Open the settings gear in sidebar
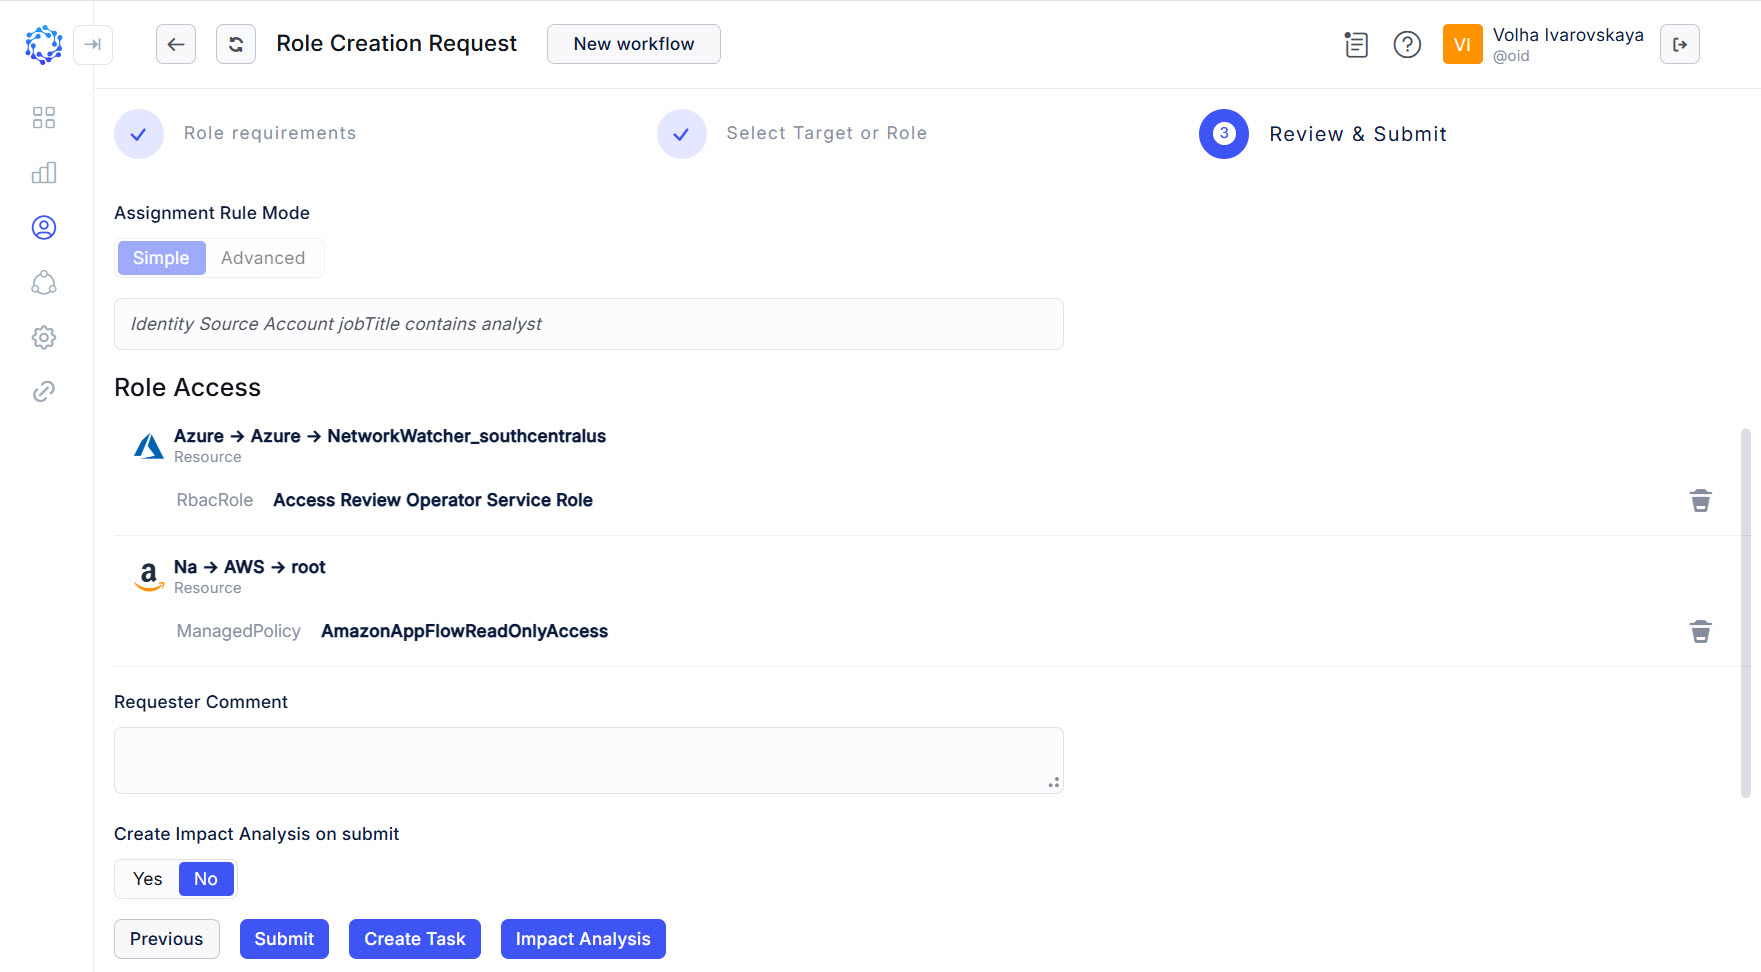 click(44, 337)
